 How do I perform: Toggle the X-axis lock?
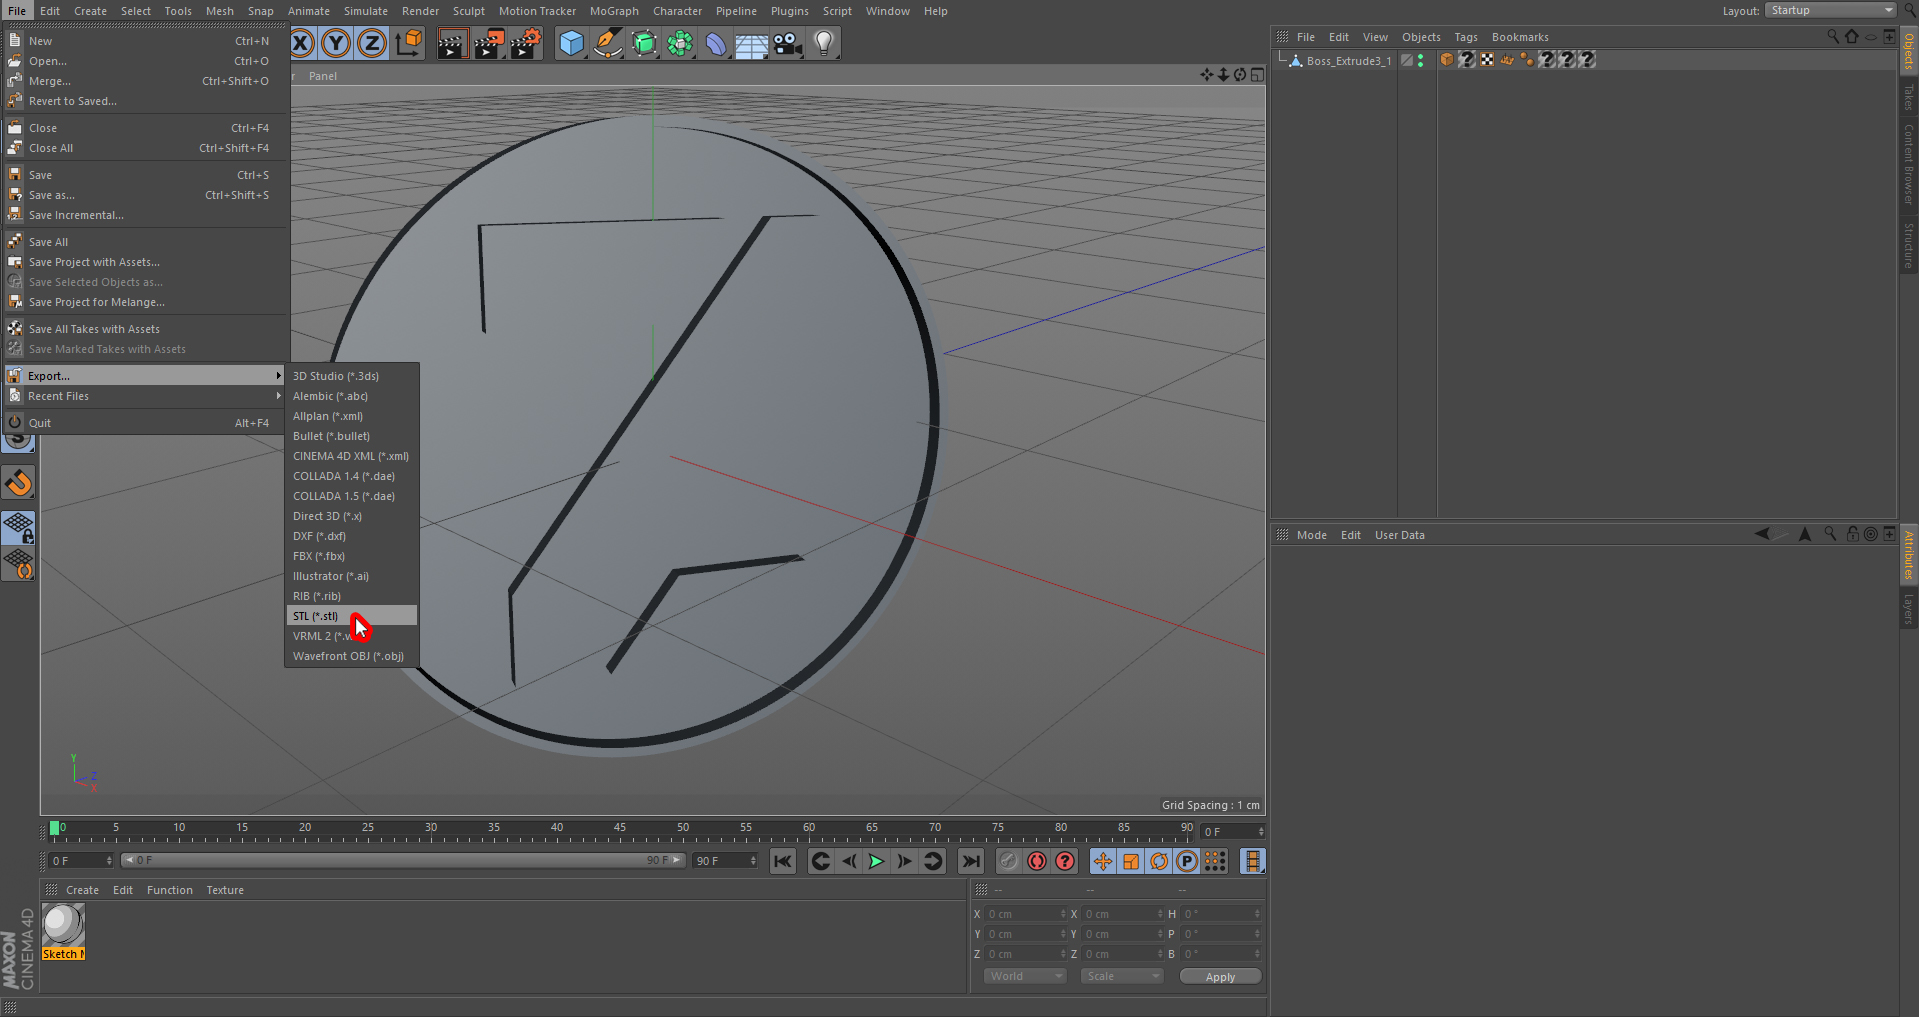click(301, 44)
